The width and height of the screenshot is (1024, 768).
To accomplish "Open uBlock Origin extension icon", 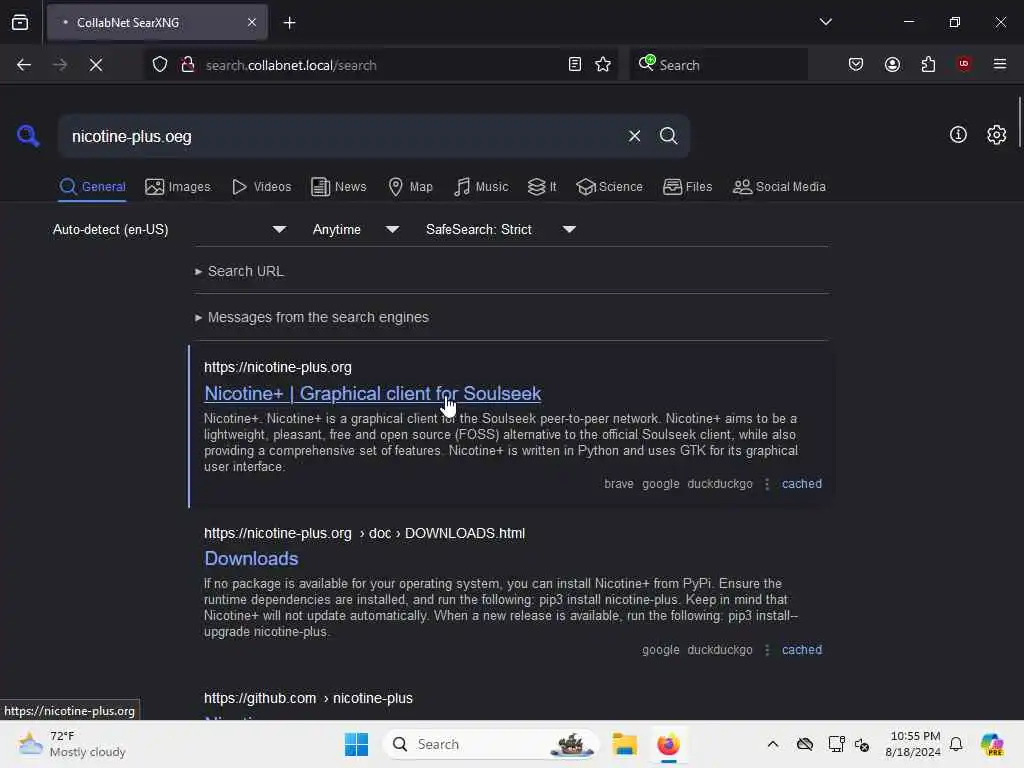I will (x=963, y=64).
